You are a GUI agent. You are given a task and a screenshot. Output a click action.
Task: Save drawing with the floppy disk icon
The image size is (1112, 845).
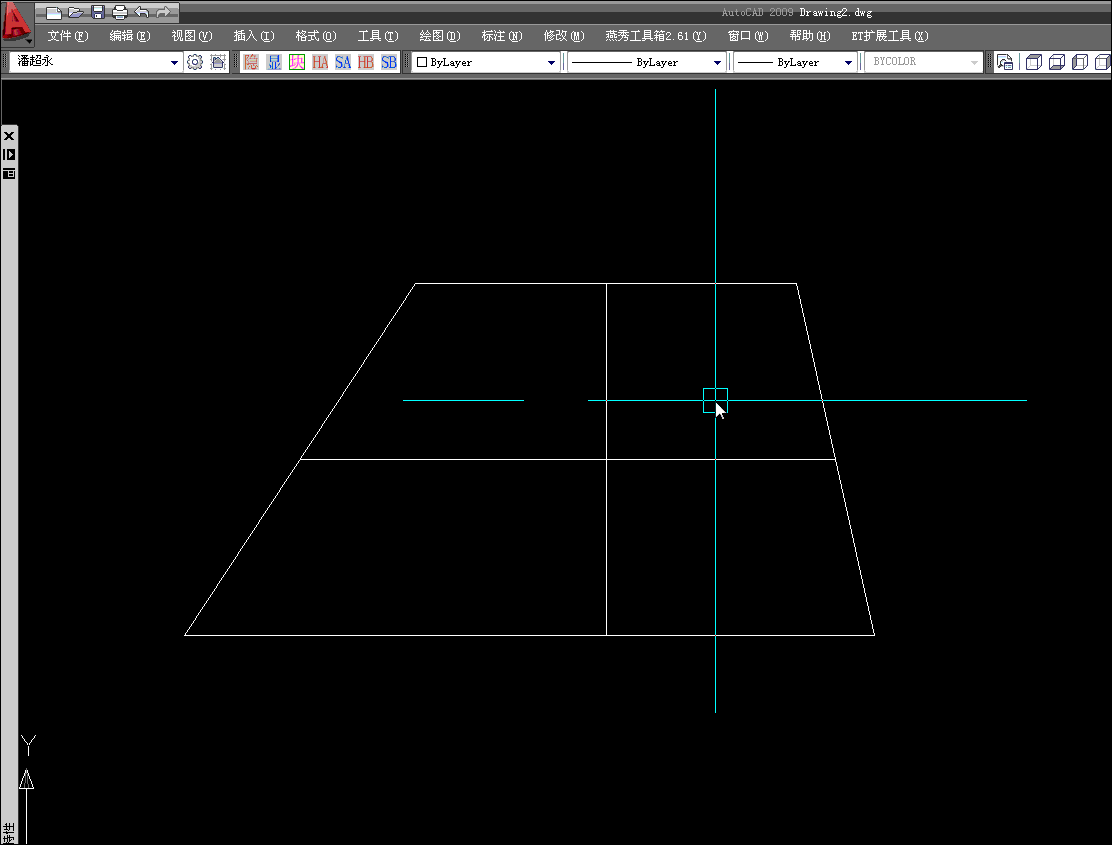click(98, 12)
